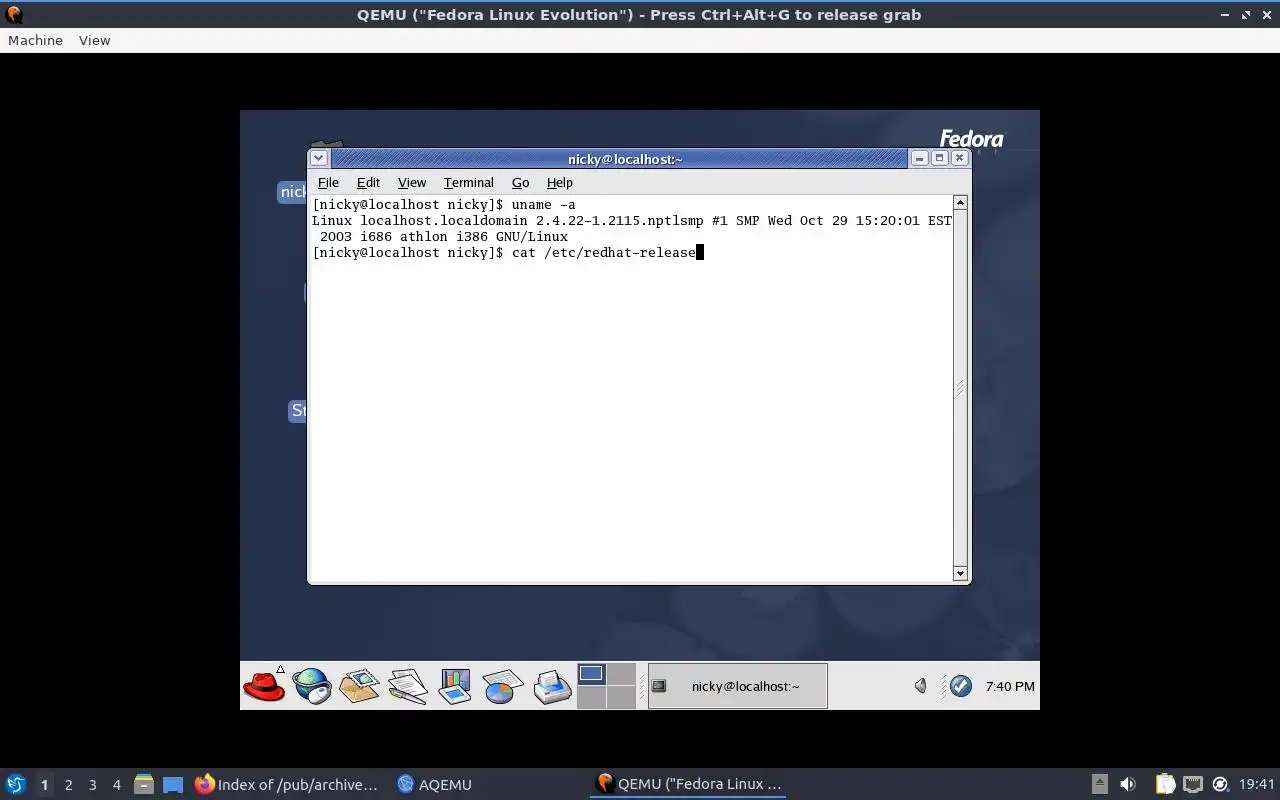Click the host show desktop icon
The height and width of the screenshot is (800, 1280).
coord(173,784)
